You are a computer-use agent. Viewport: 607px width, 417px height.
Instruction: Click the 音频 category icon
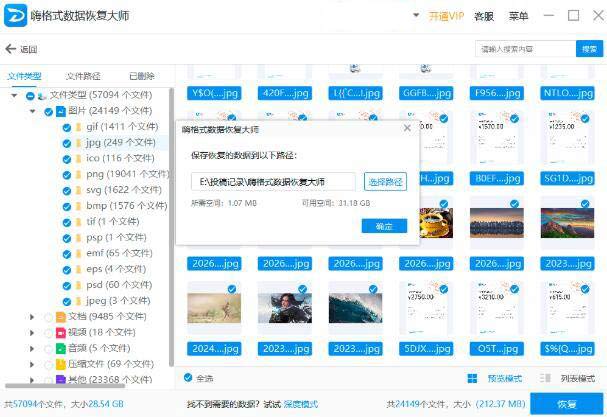(x=61, y=348)
